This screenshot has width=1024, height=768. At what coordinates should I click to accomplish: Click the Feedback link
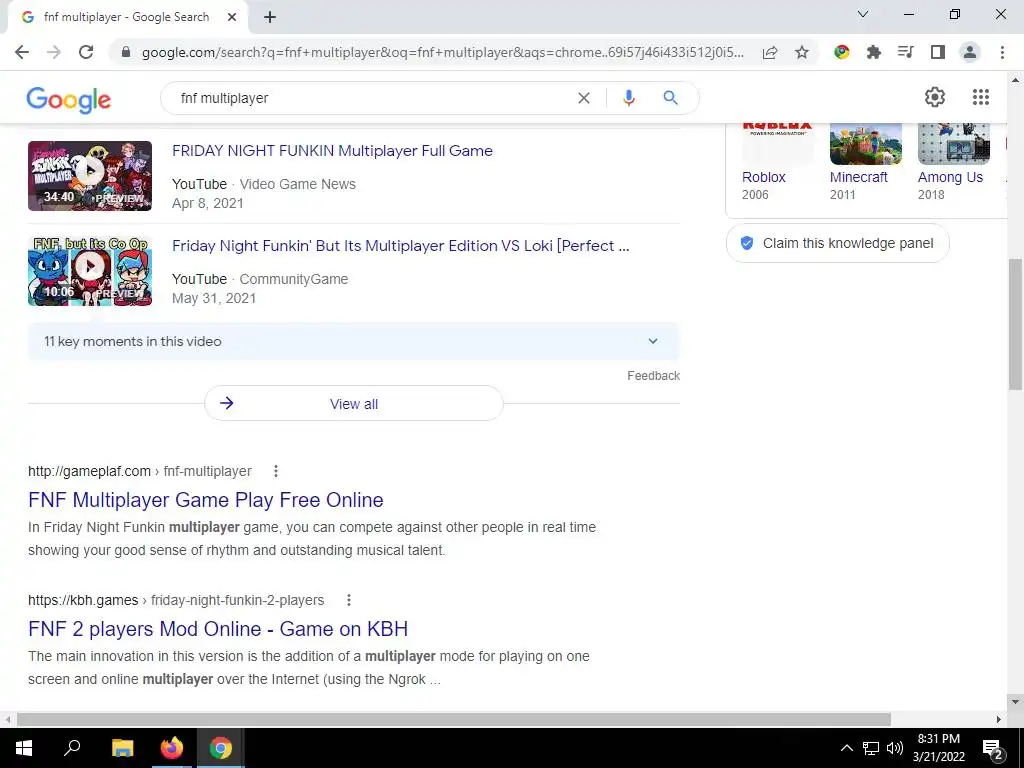[x=653, y=376]
